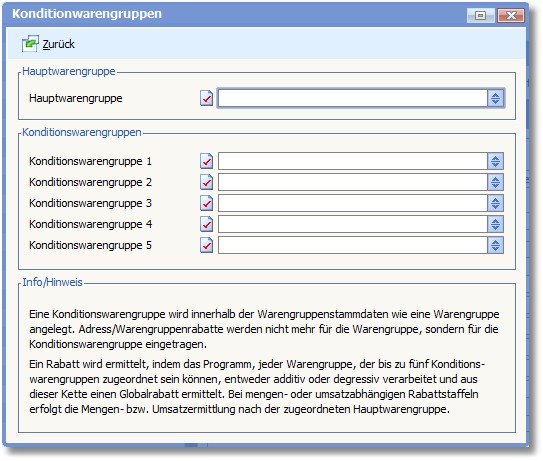
Task: Open lookup icon for Konditionswarengruppe 3
Action: [x=206, y=203]
